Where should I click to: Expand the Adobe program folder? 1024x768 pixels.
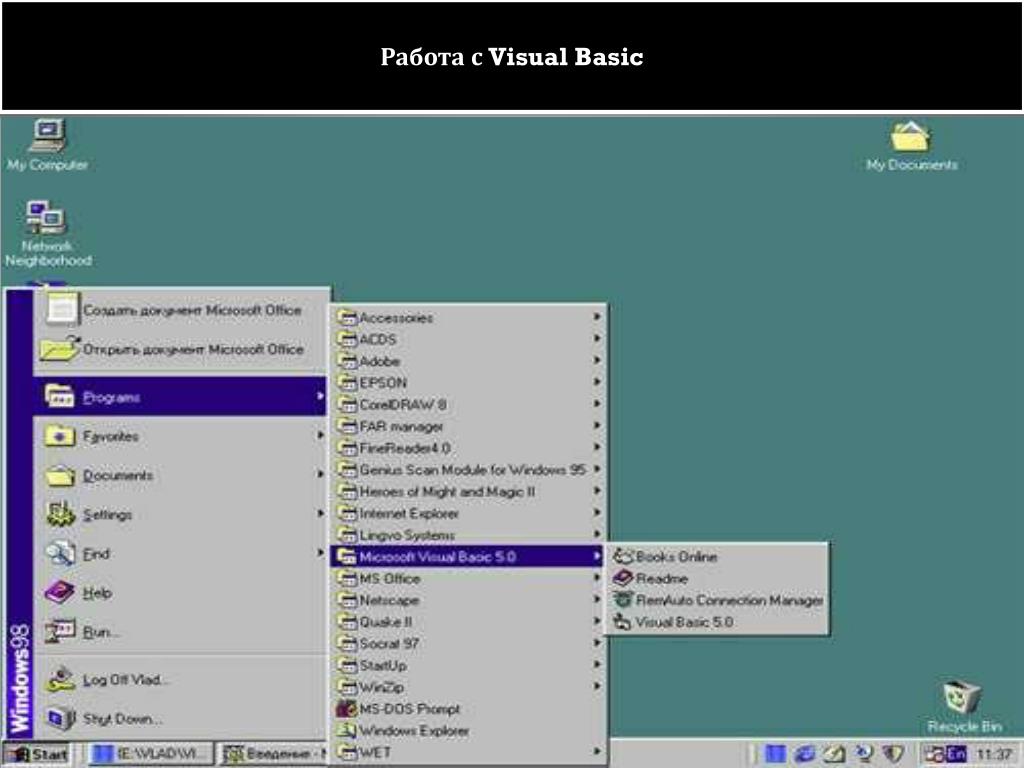point(468,361)
